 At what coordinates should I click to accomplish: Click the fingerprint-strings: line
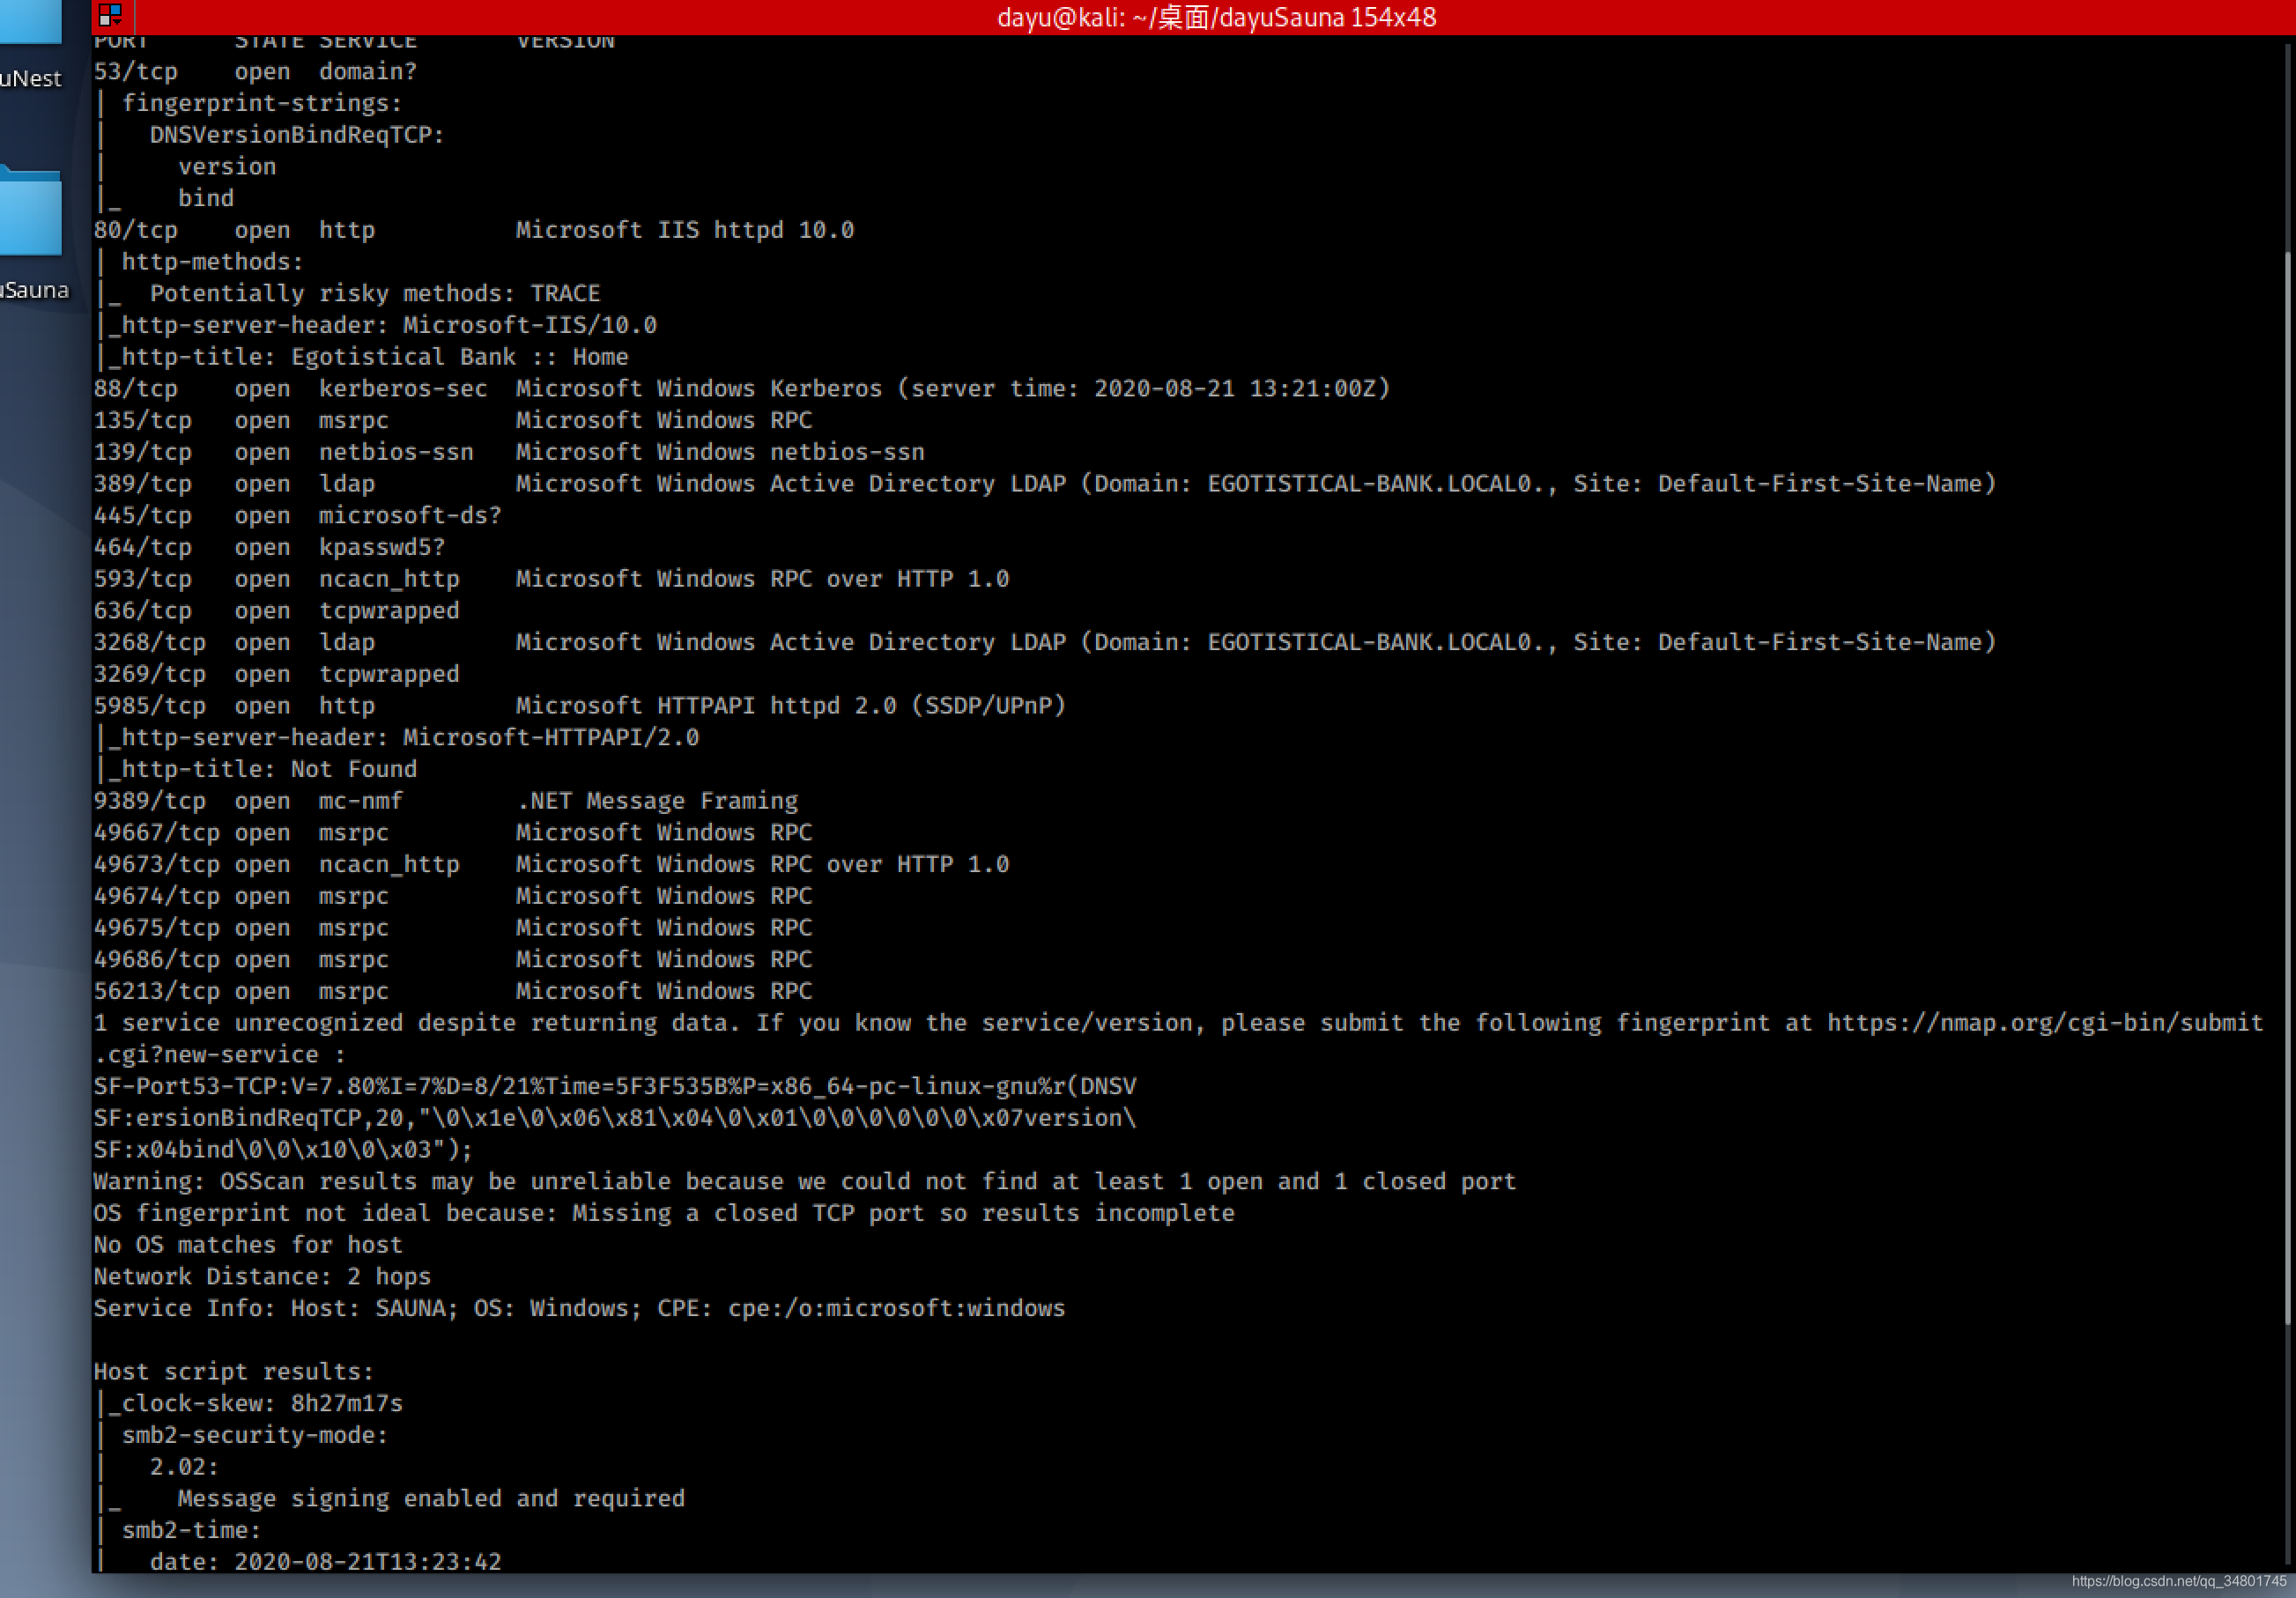(x=261, y=103)
